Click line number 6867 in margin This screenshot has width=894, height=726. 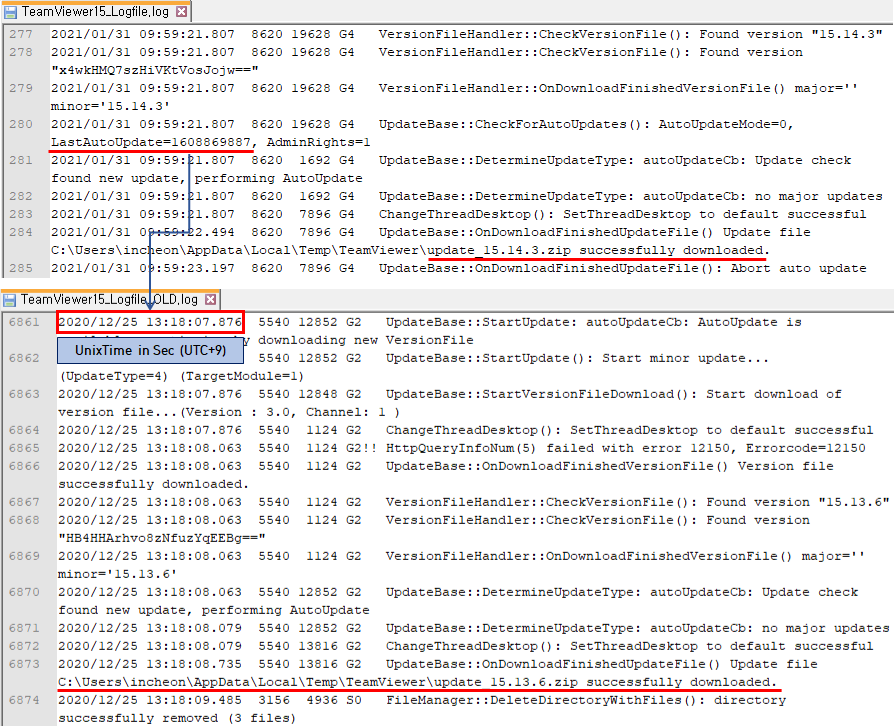coord(25,502)
